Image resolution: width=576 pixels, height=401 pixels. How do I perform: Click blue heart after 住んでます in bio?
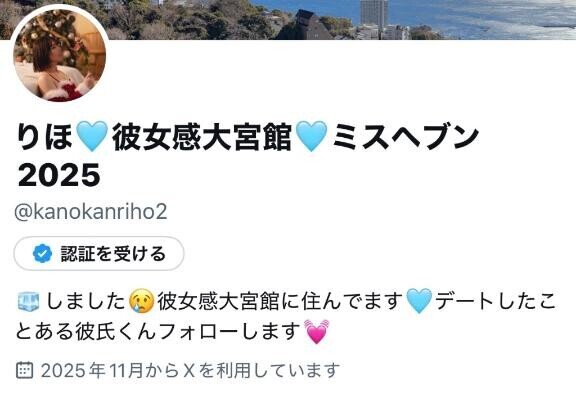tap(420, 301)
